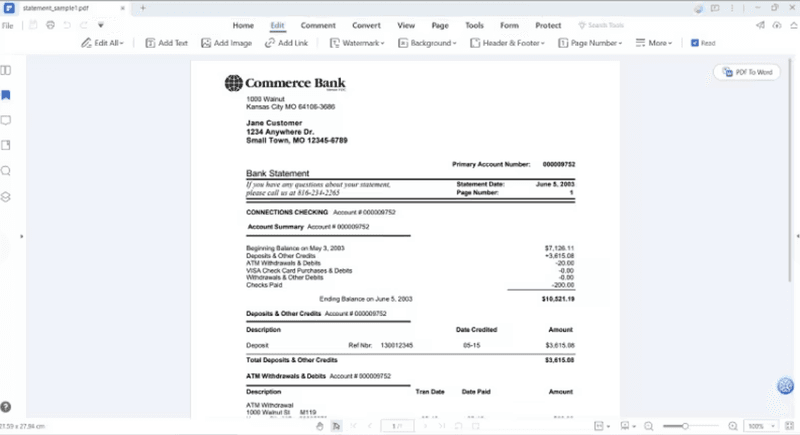Collapse the ribbon with up-arrow icon
This screenshot has height=435, width=800.
(794, 25)
